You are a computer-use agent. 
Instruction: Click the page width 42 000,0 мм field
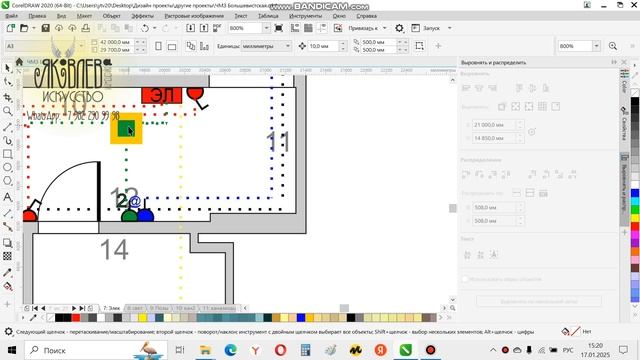click(115, 42)
